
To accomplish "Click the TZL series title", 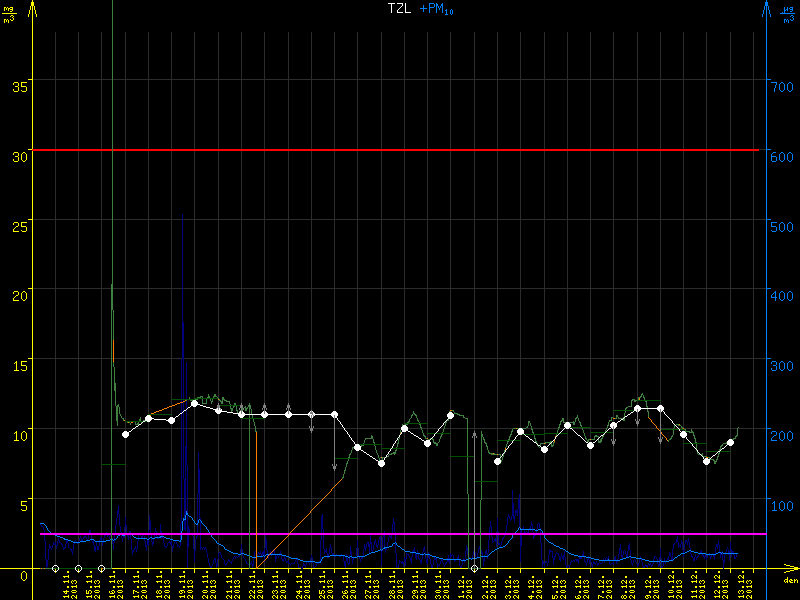I will click(x=398, y=9).
